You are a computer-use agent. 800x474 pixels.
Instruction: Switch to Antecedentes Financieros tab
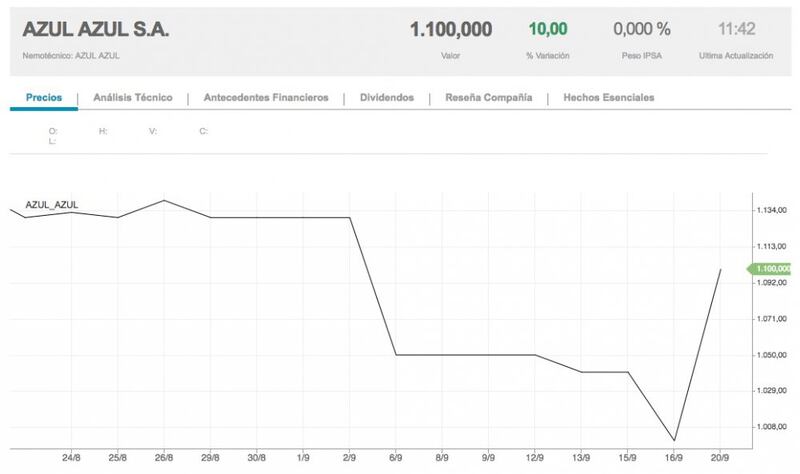[265, 98]
